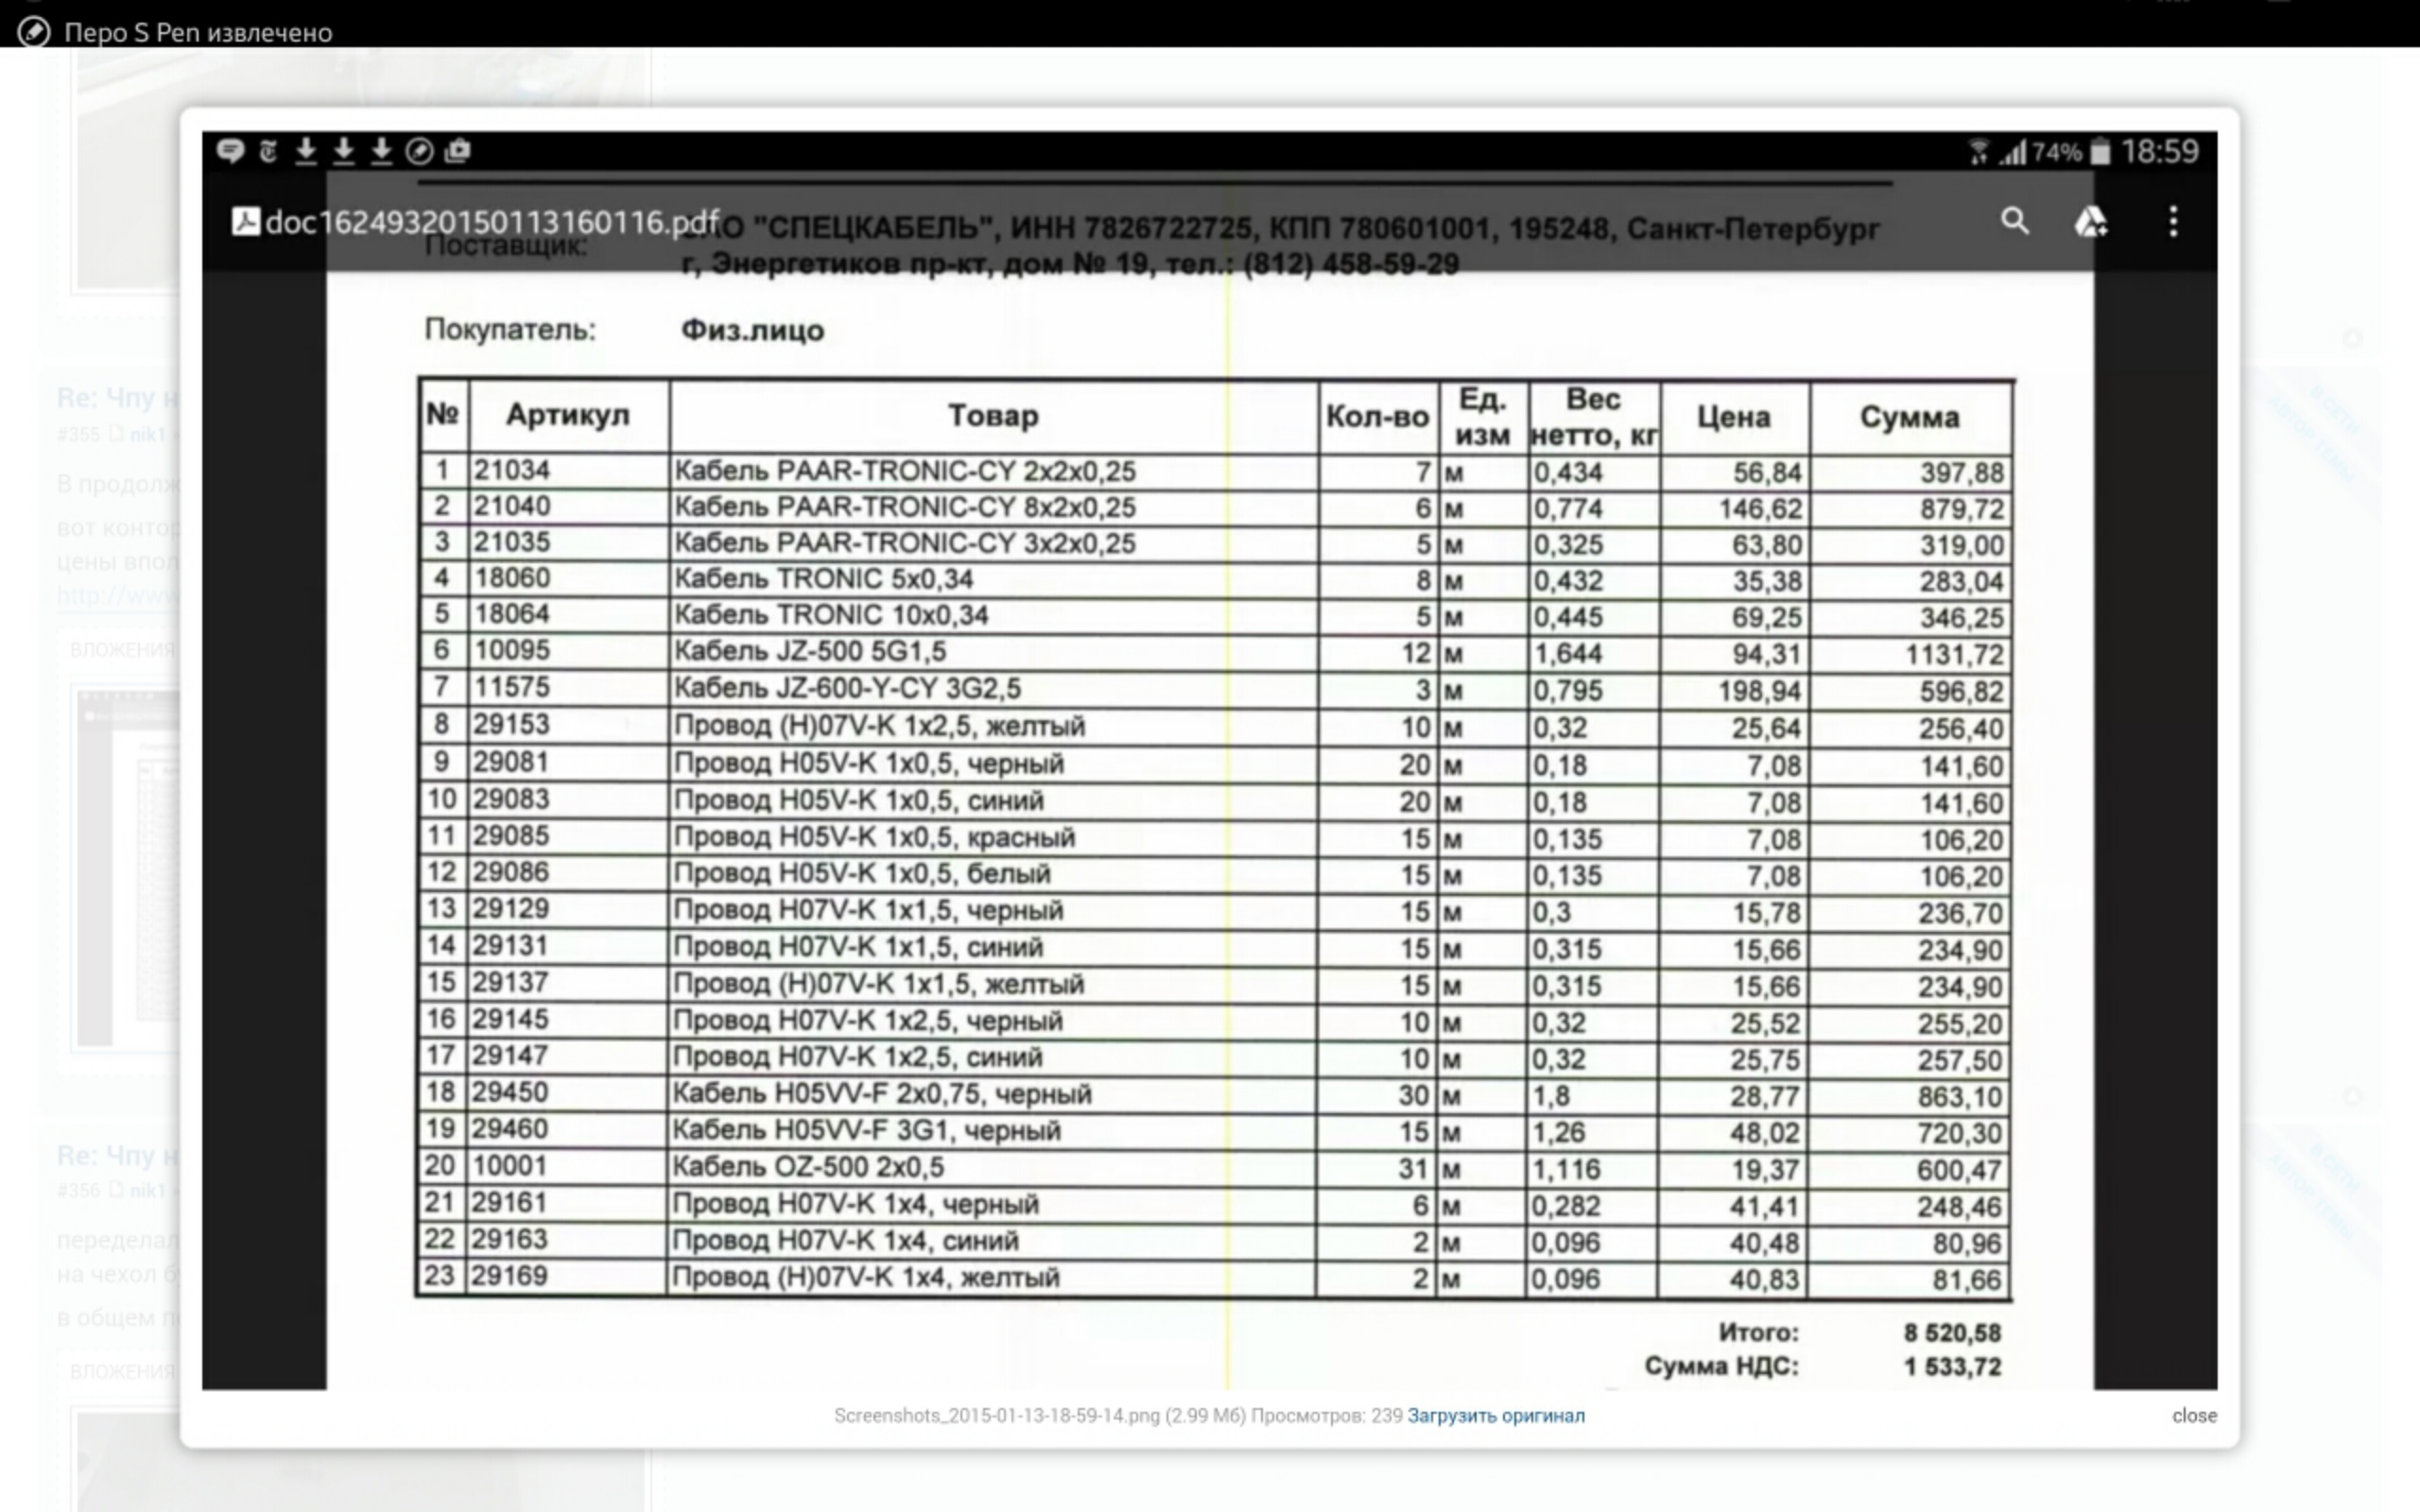Tap the search magnifier in the PDF viewer
The height and width of the screenshot is (1512, 2420).
point(2014,221)
